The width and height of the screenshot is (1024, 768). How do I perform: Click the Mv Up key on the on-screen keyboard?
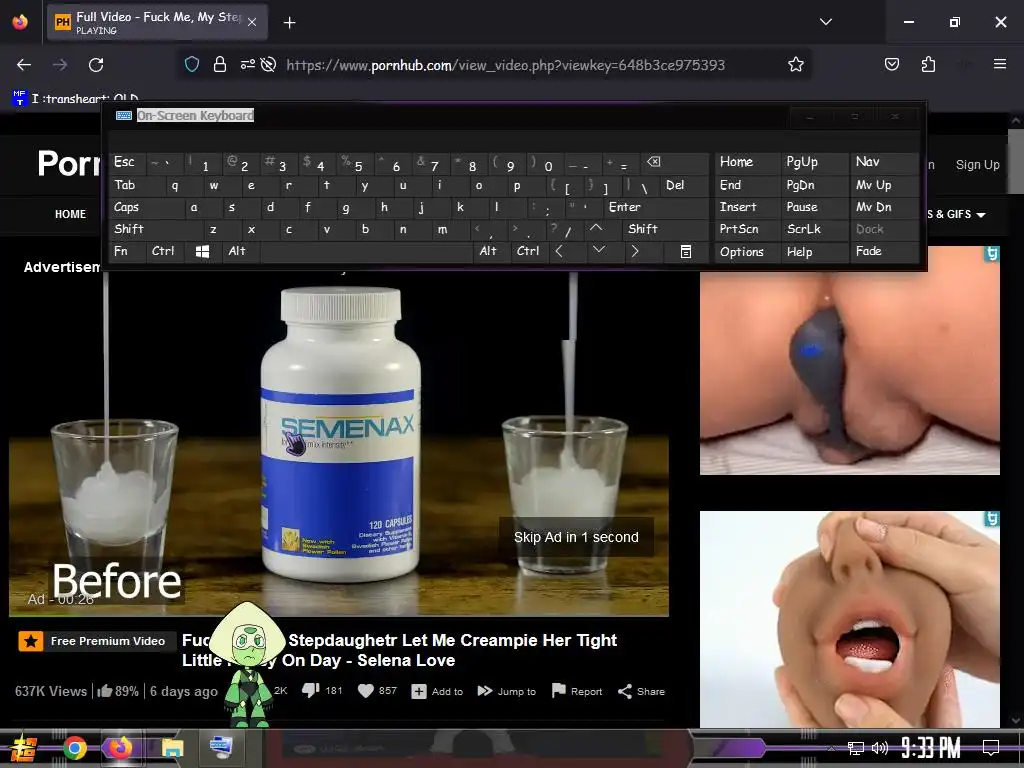coord(884,185)
